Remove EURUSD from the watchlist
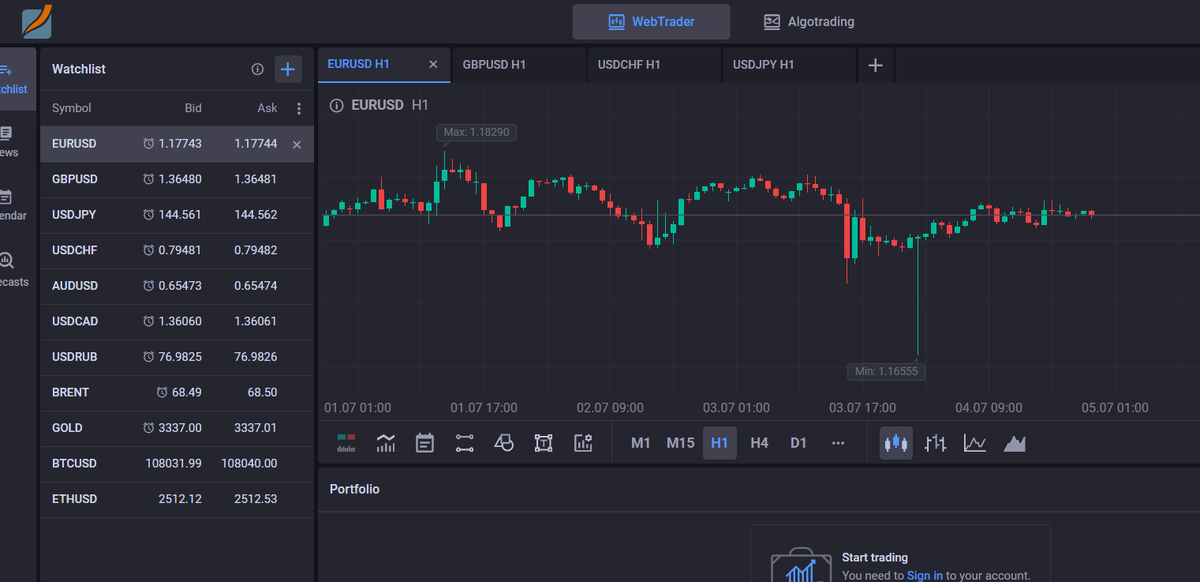 point(296,144)
